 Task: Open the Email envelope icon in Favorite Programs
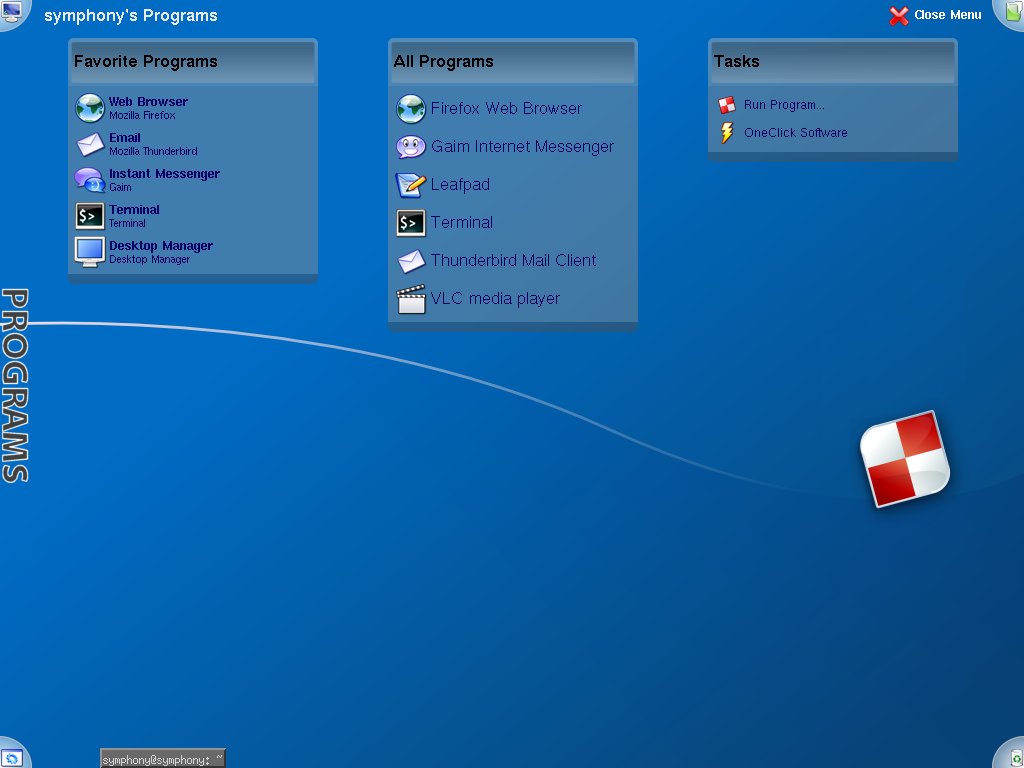tap(90, 144)
